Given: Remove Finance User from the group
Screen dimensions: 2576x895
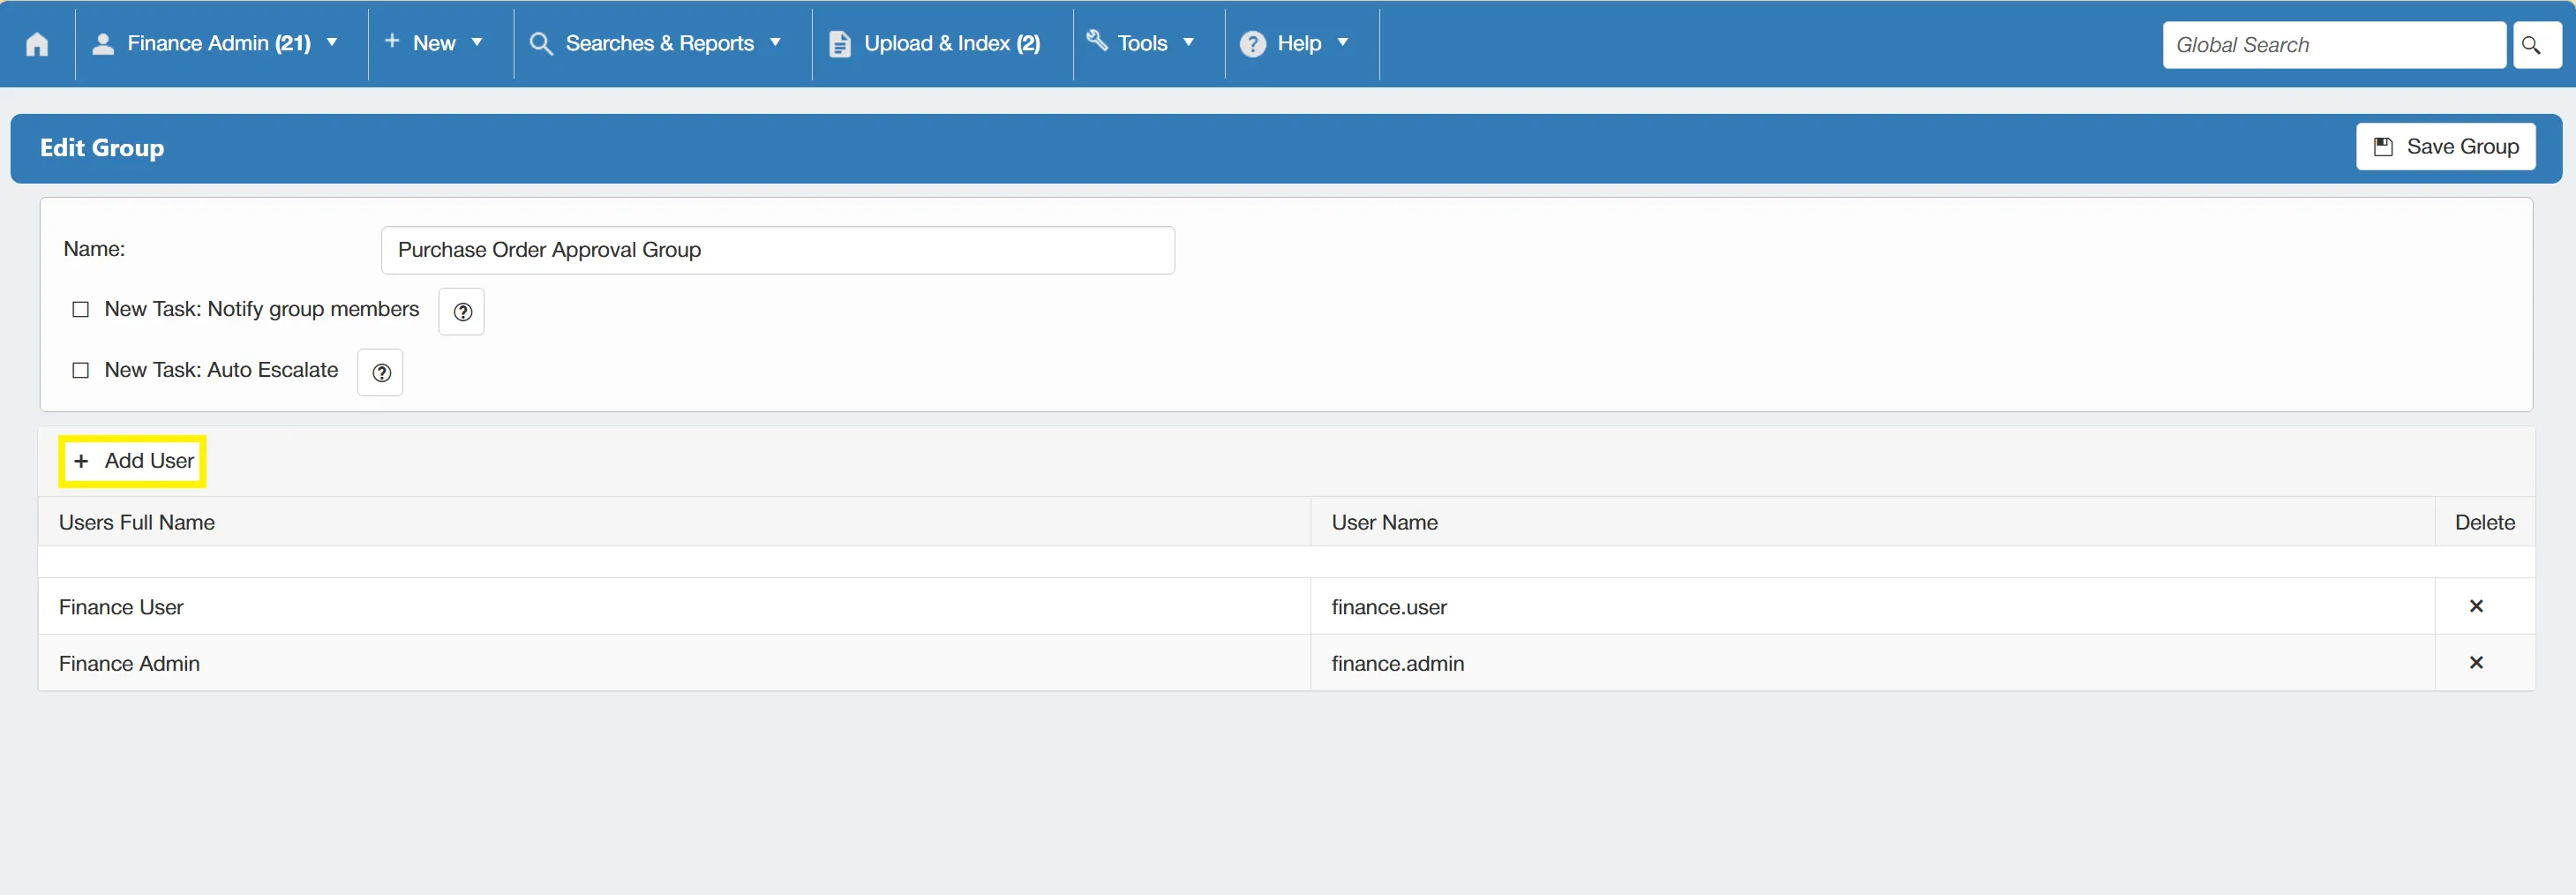Looking at the screenshot, I should pyautogui.click(x=2476, y=606).
